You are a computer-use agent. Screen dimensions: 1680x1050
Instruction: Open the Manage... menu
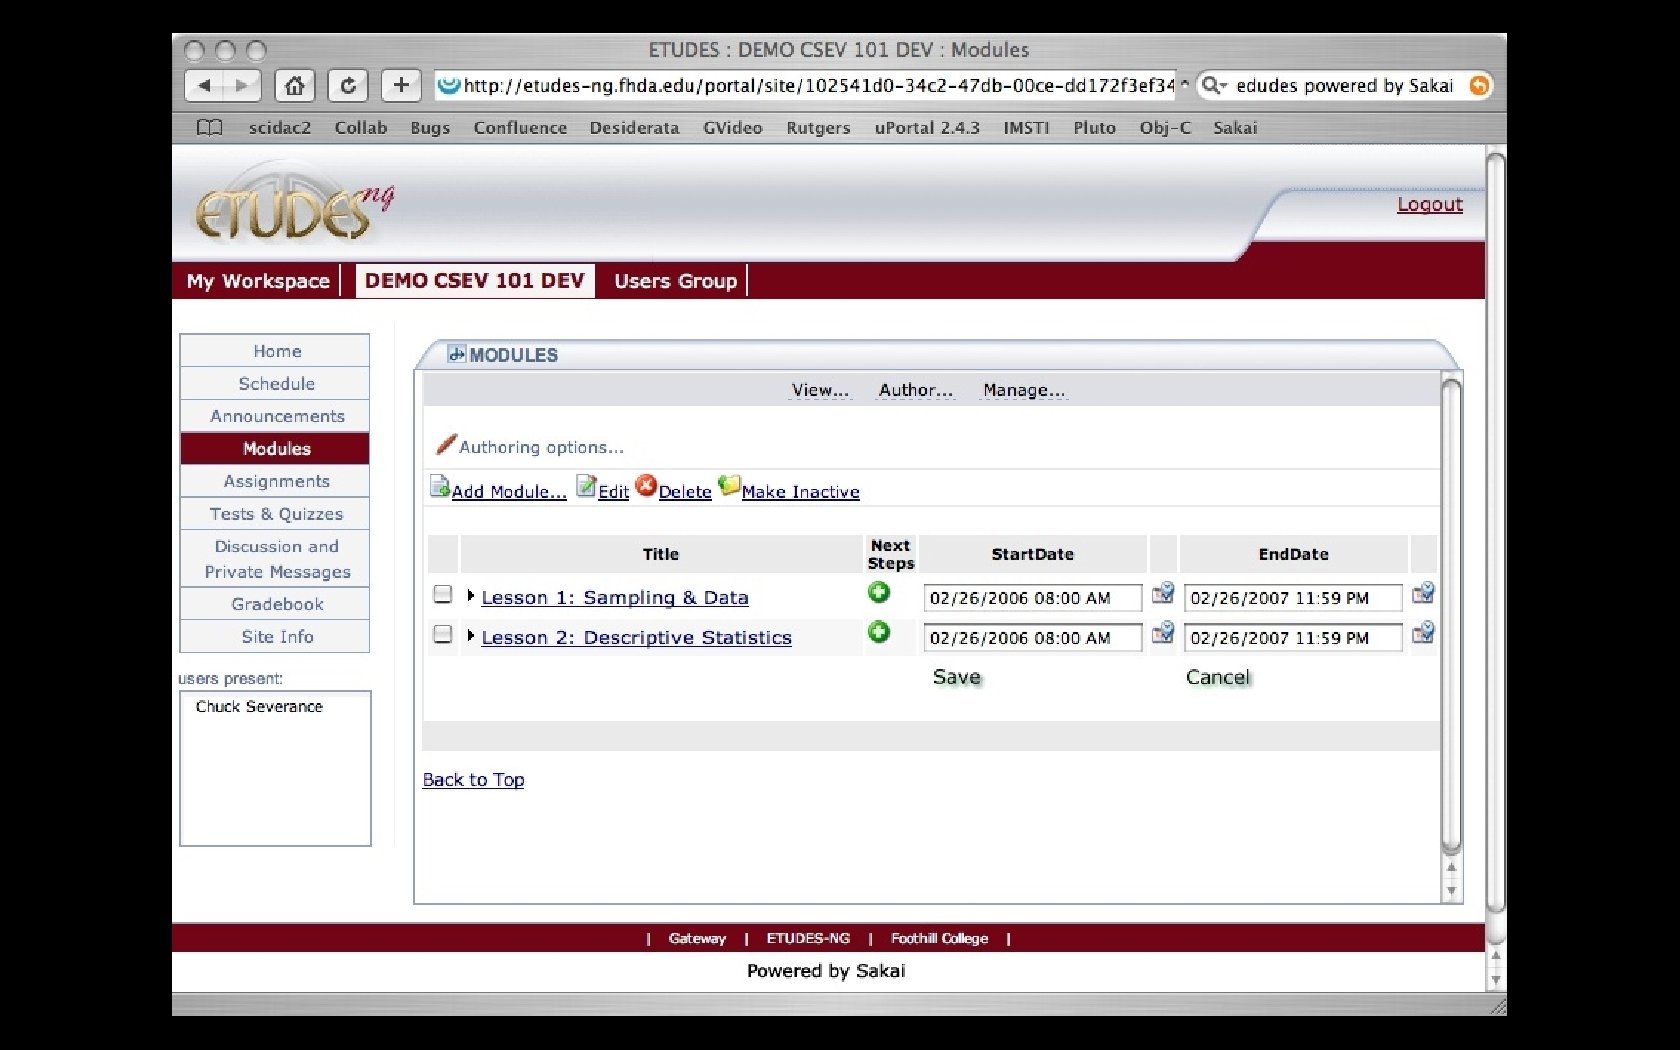(x=1024, y=390)
